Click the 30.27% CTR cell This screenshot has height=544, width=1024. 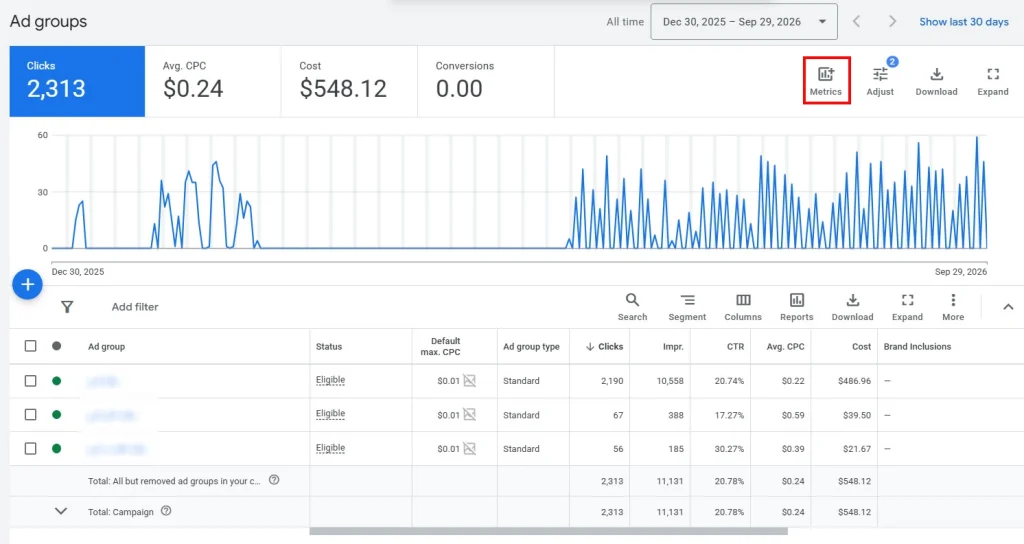click(729, 449)
